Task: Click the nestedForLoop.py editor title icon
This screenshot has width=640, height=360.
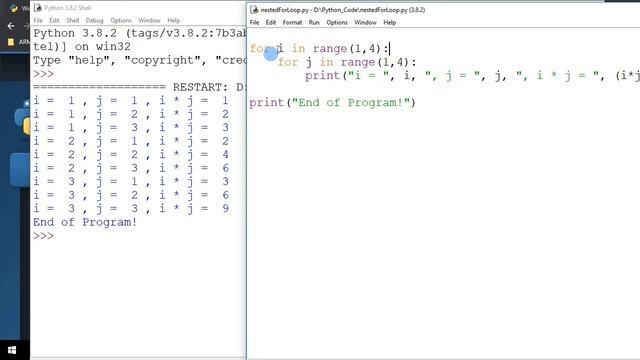Action: coord(254,10)
